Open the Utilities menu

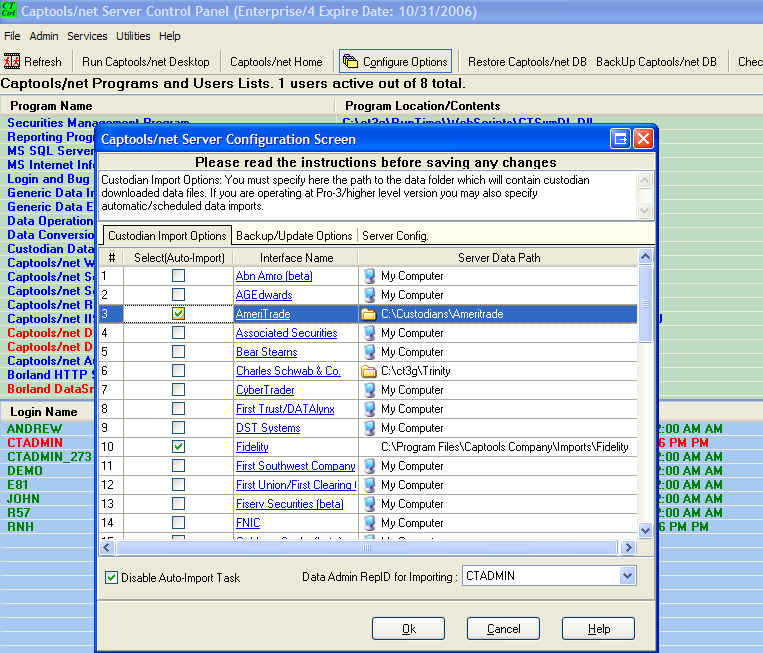(133, 36)
